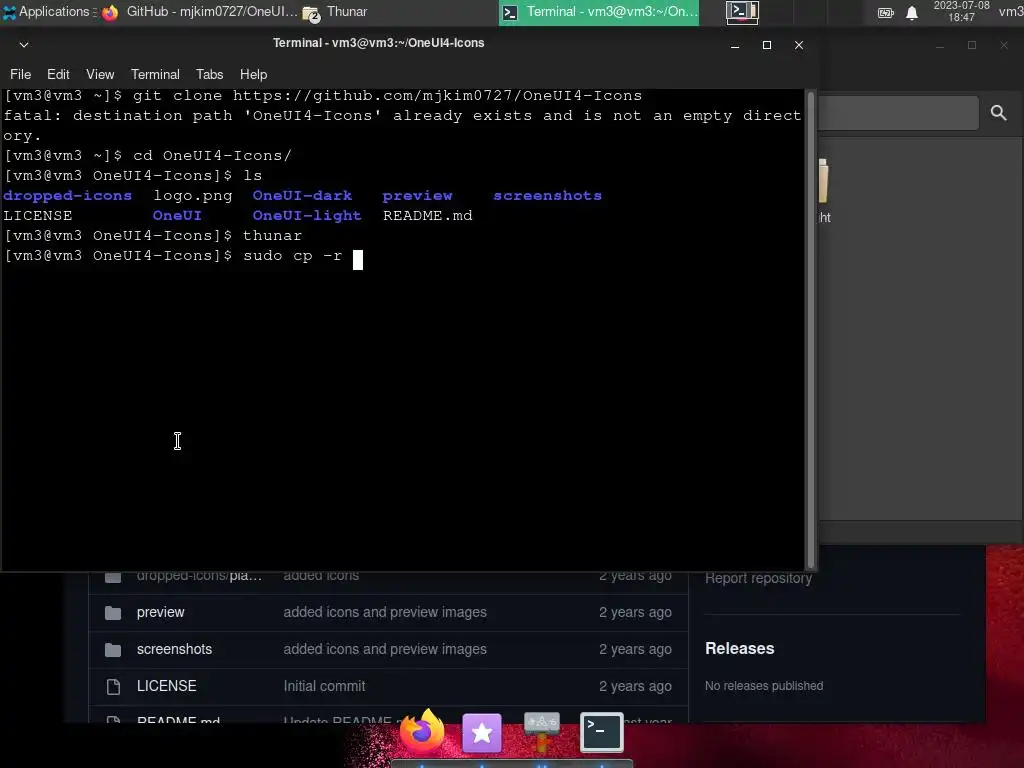Open the third dock icon beside the terminal
1024x768 pixels.
541,733
